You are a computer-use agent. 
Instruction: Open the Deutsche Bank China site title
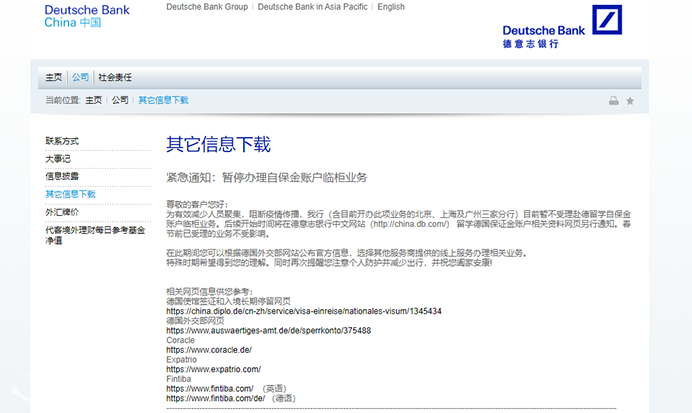coord(87,16)
